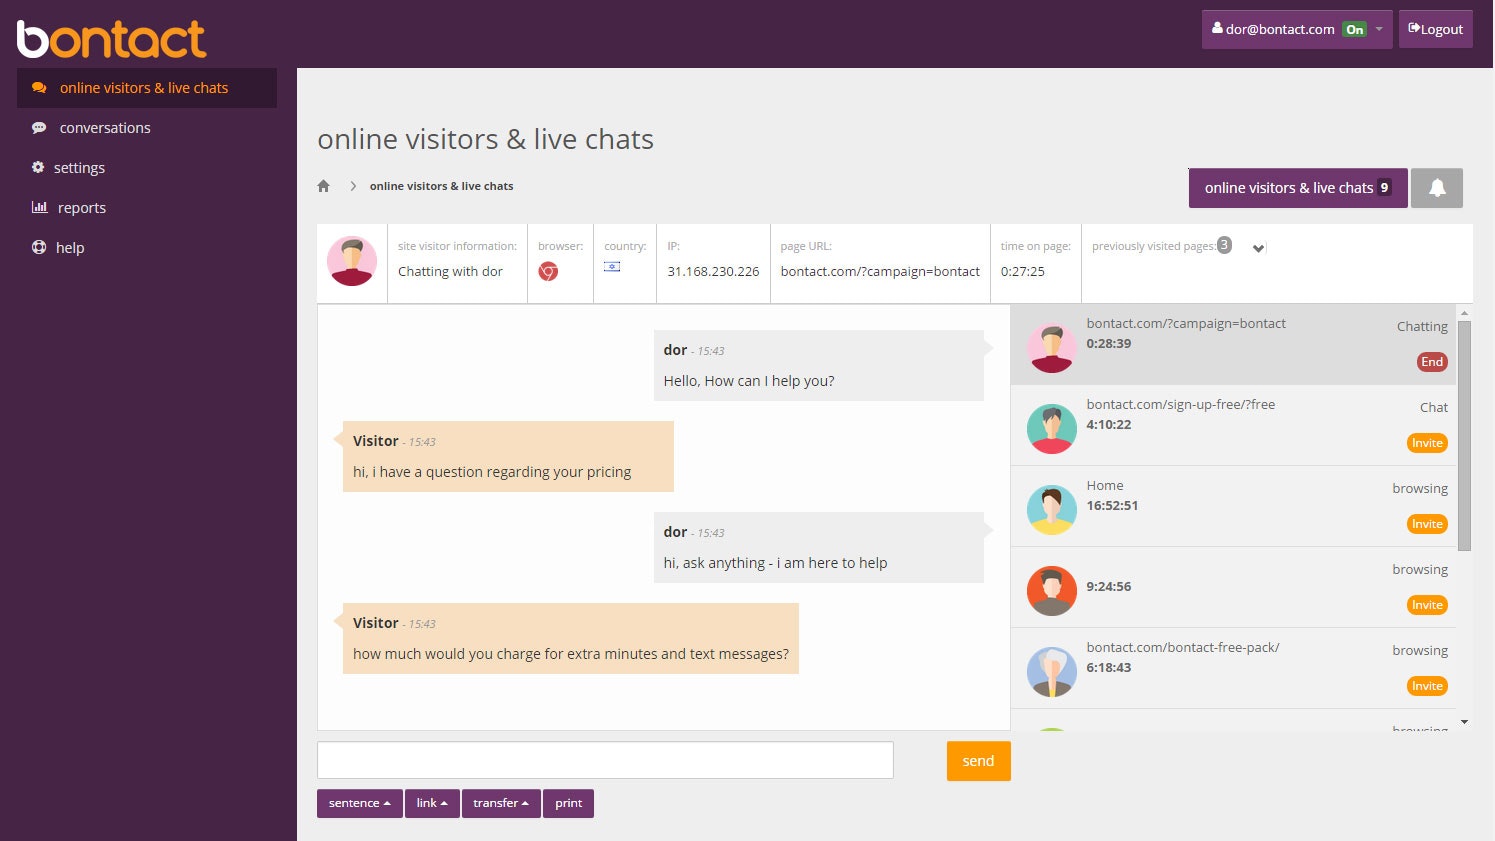Click the breadcrumb chevron arrow
Viewport: 1495px width, 841px height.
(x=353, y=186)
